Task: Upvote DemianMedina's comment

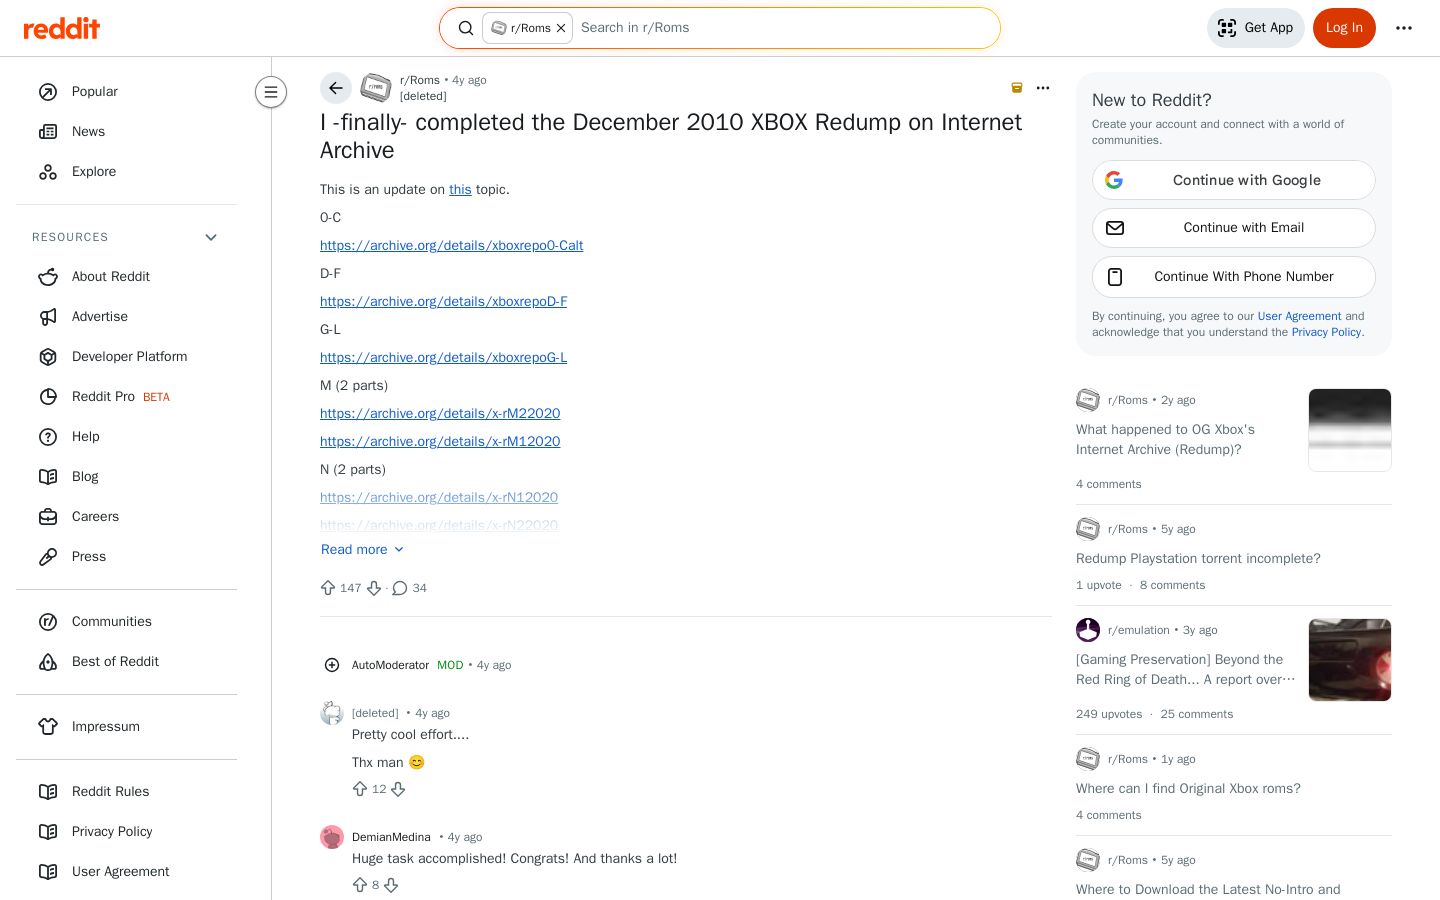Action: point(360,885)
